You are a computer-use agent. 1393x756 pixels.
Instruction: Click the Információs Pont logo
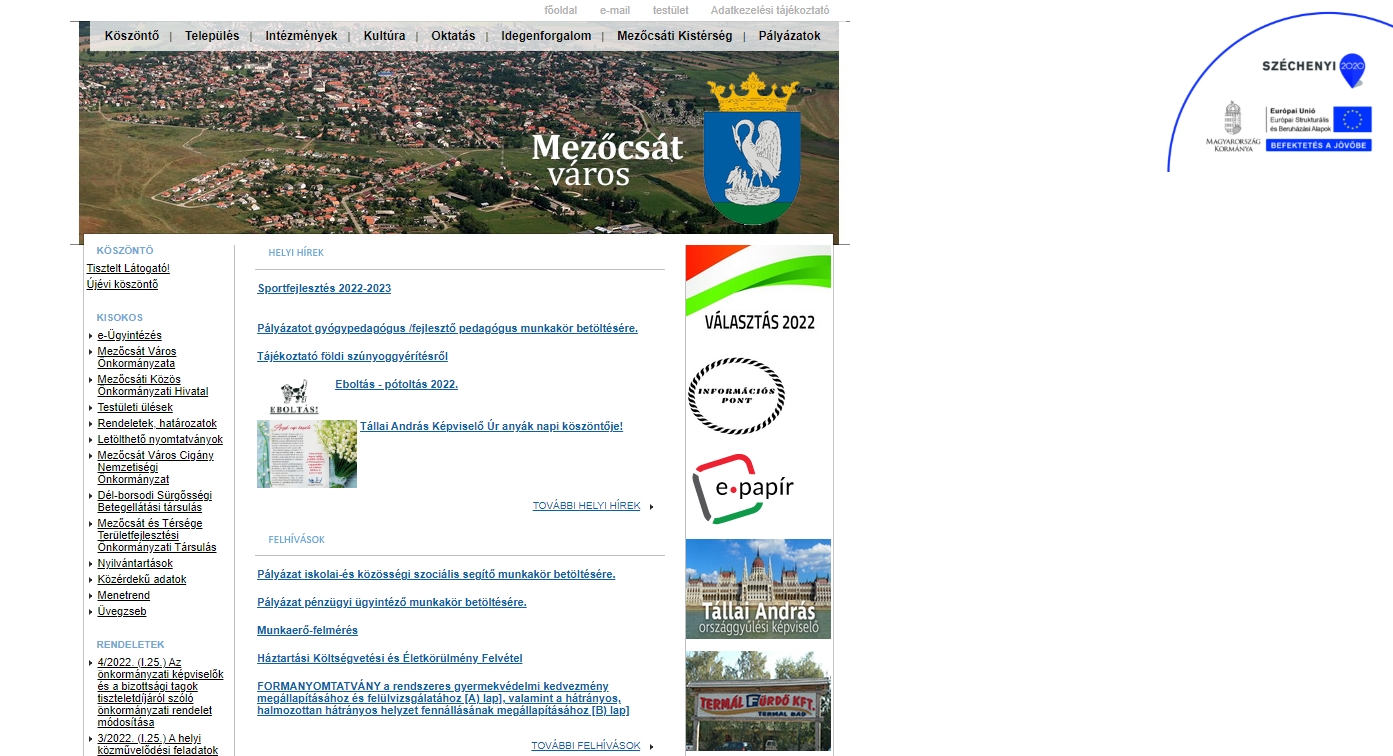pyautogui.click(x=736, y=396)
